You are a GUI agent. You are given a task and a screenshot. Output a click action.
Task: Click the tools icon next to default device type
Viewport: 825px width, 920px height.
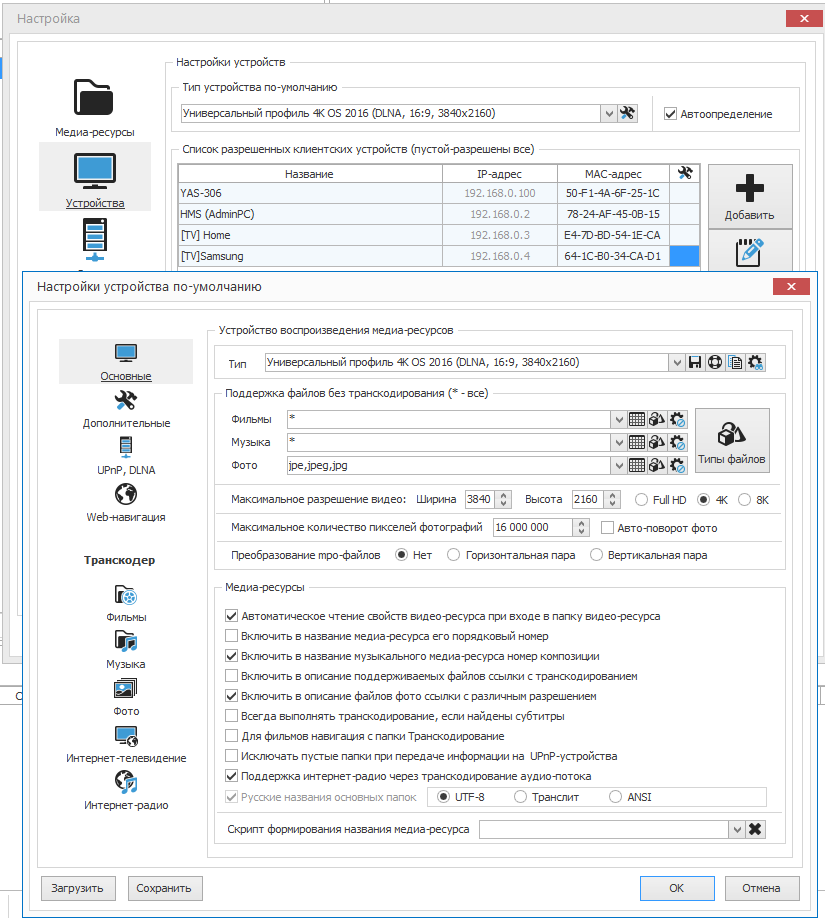[x=628, y=113]
